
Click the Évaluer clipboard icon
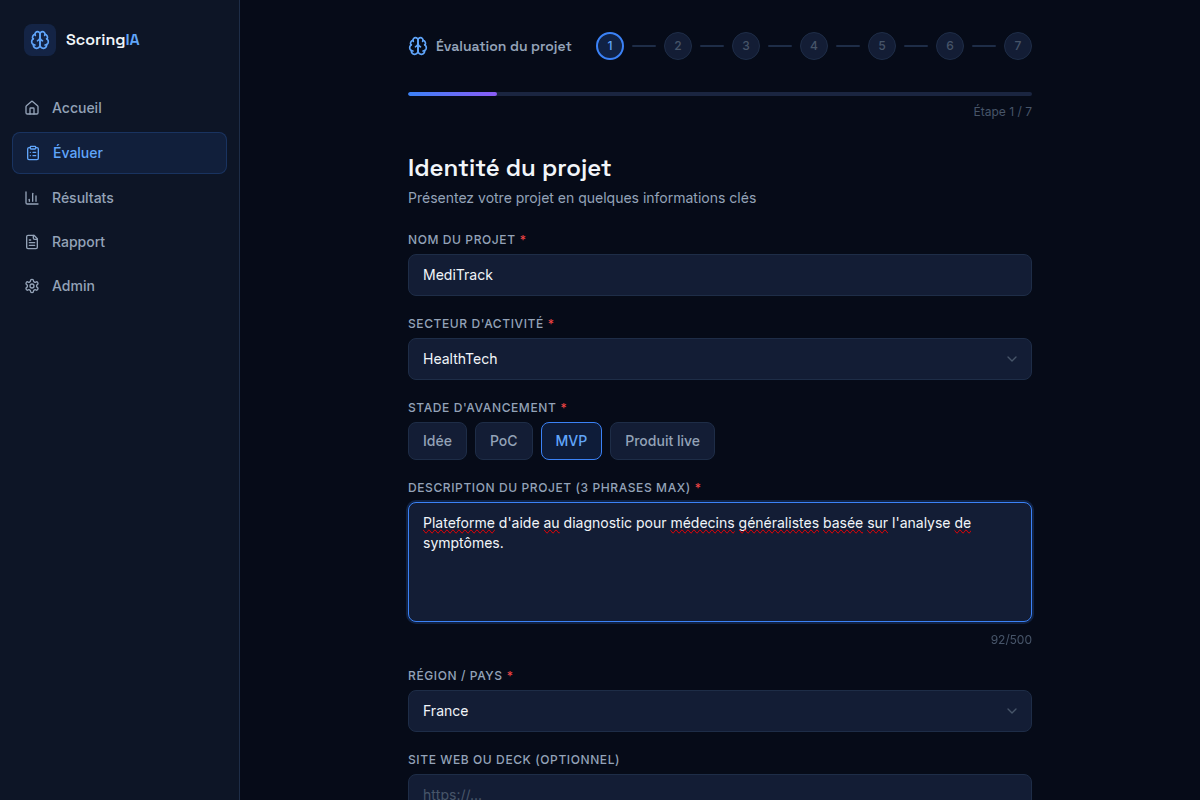click(x=33, y=153)
